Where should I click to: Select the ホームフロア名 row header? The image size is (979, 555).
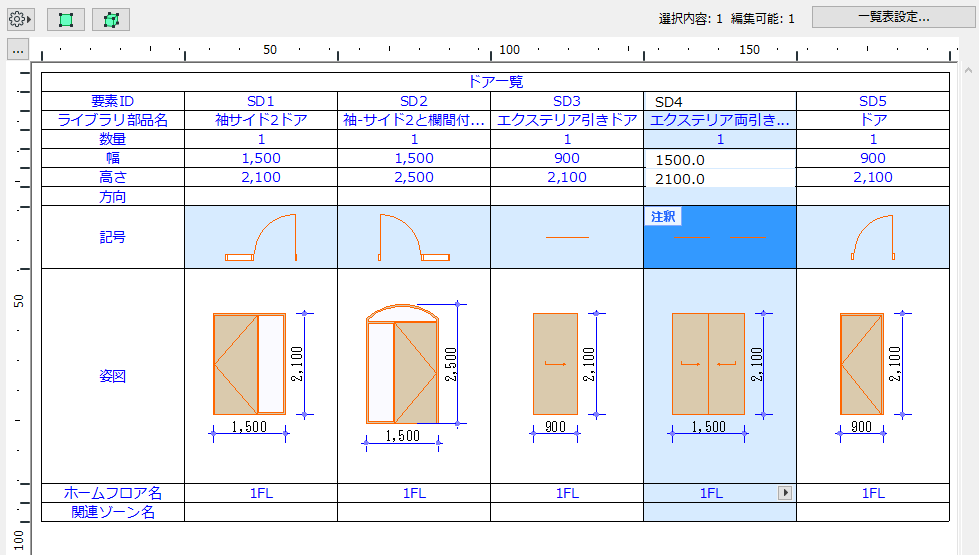click(112, 493)
